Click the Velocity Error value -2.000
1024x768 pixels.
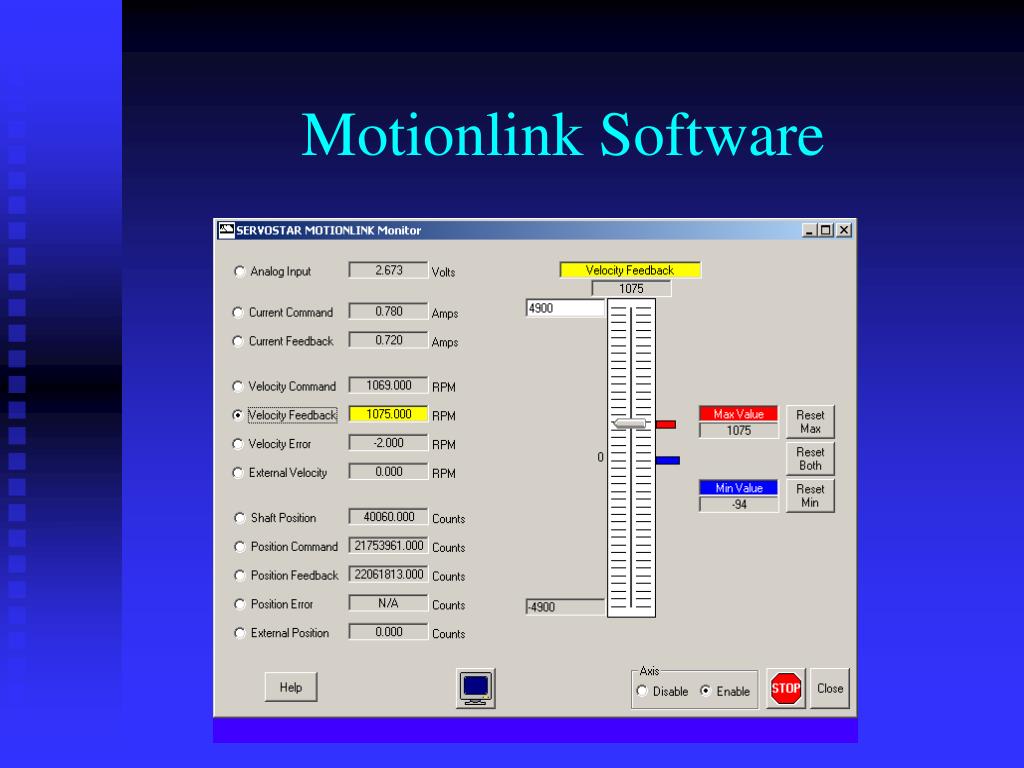point(389,443)
